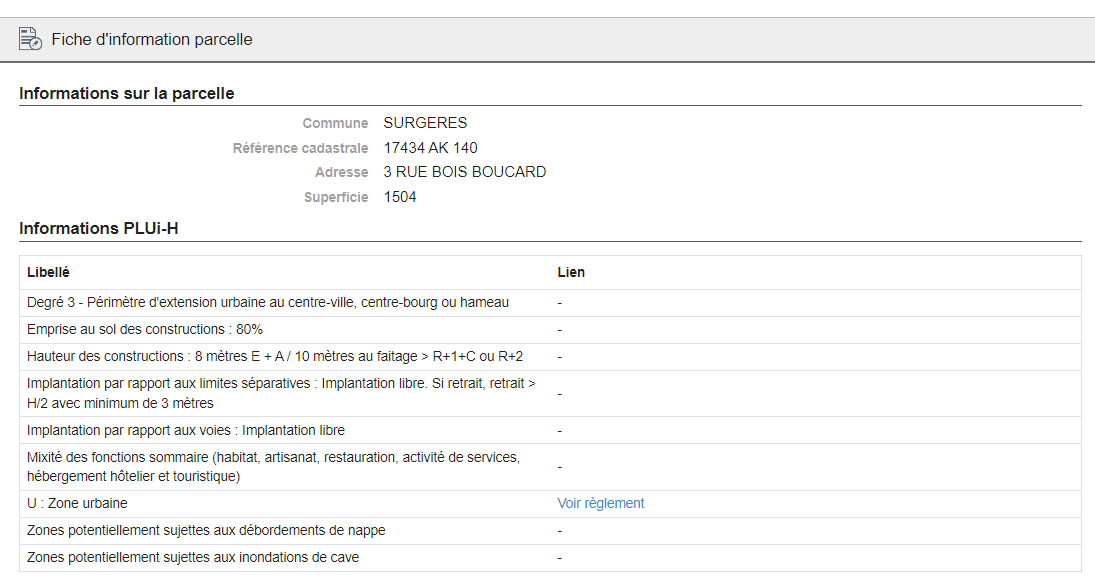Image resolution: width=1095 pixels, height=586 pixels.
Task: Select the Implantation par rapport aux voies row
Action: (x=186, y=431)
